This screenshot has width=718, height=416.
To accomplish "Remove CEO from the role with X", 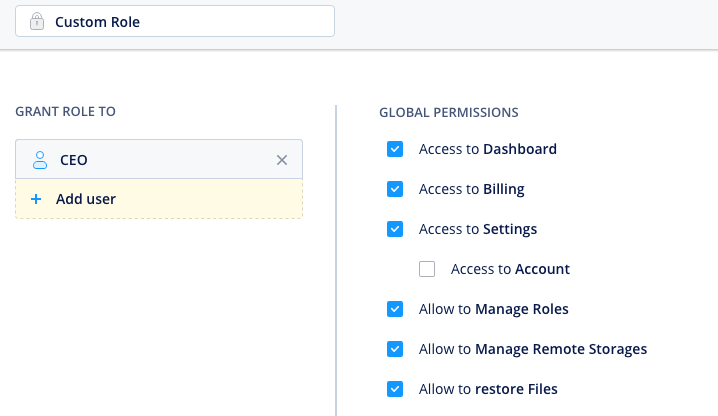I will pos(281,160).
